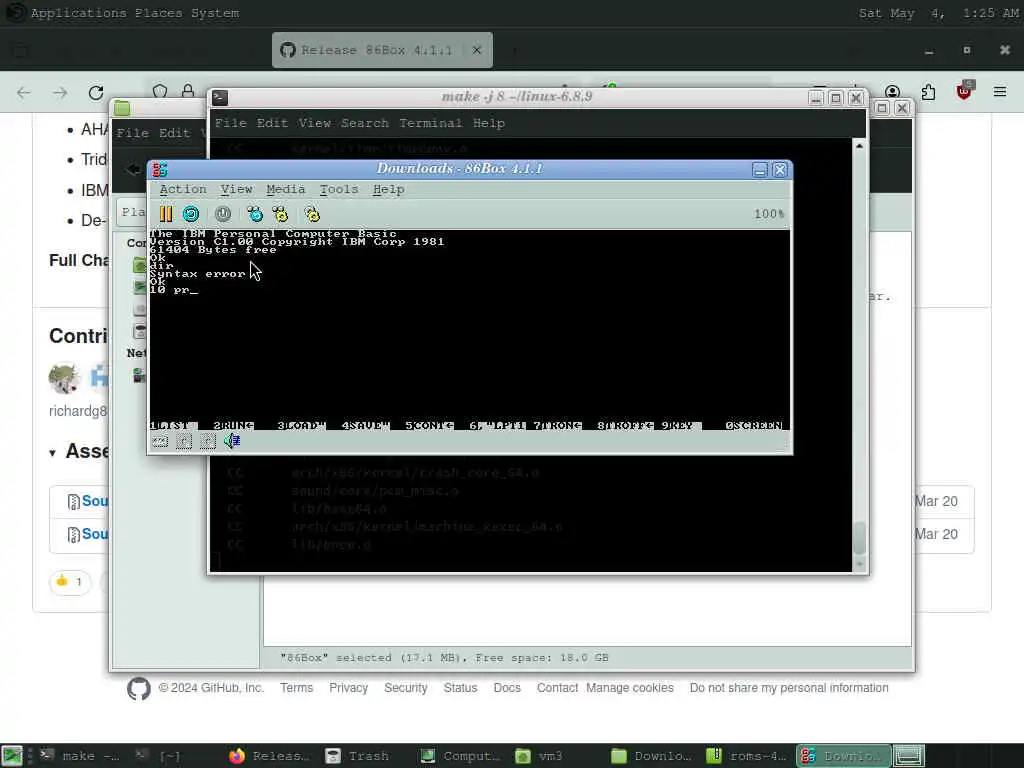The width and height of the screenshot is (1024, 768).
Task: Pause the 86Box emulation
Action: click(x=166, y=214)
